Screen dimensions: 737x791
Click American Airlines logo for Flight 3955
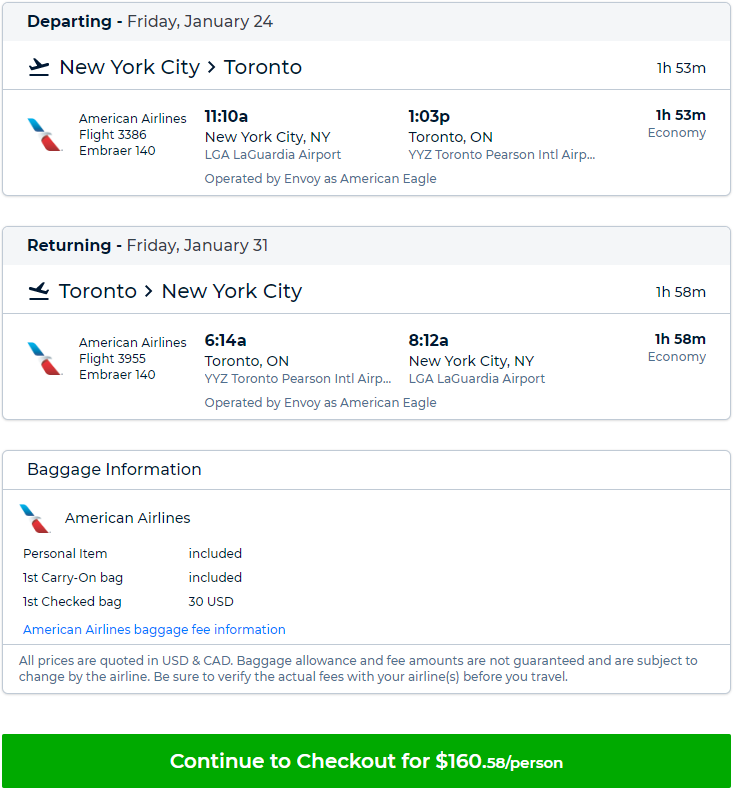pos(44,359)
